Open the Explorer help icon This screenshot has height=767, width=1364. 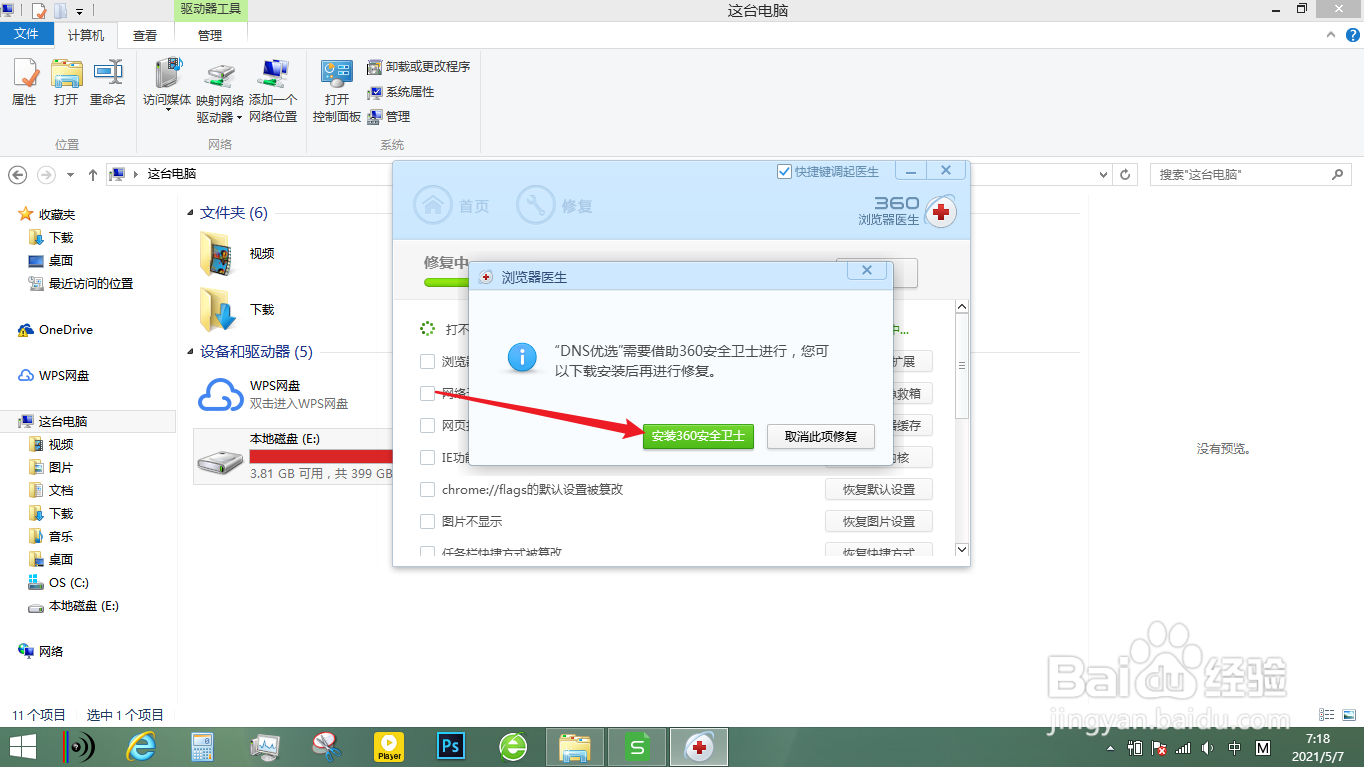(x=1351, y=35)
